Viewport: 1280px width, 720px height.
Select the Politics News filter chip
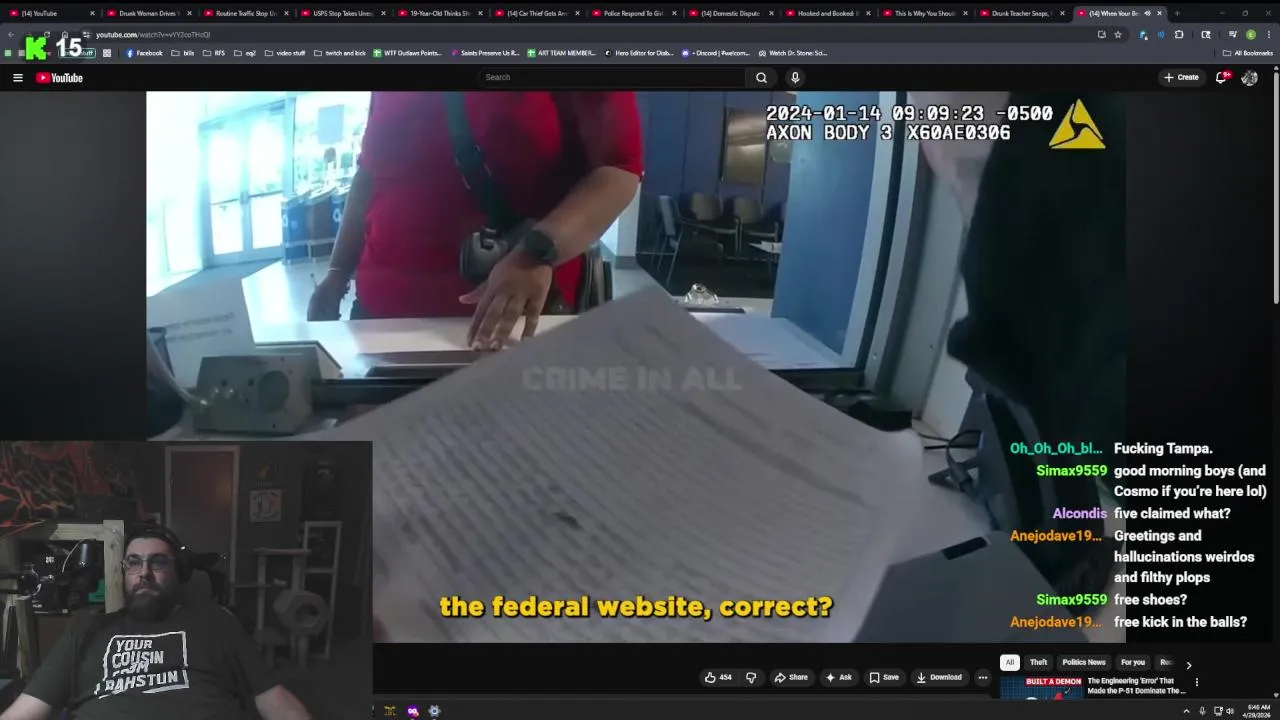click(x=1084, y=662)
